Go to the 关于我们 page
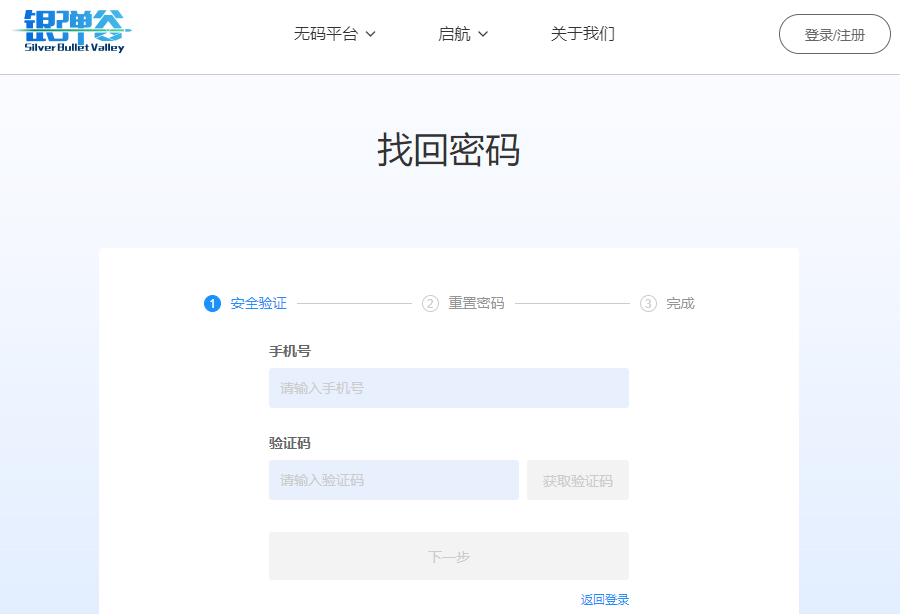 click(x=582, y=34)
